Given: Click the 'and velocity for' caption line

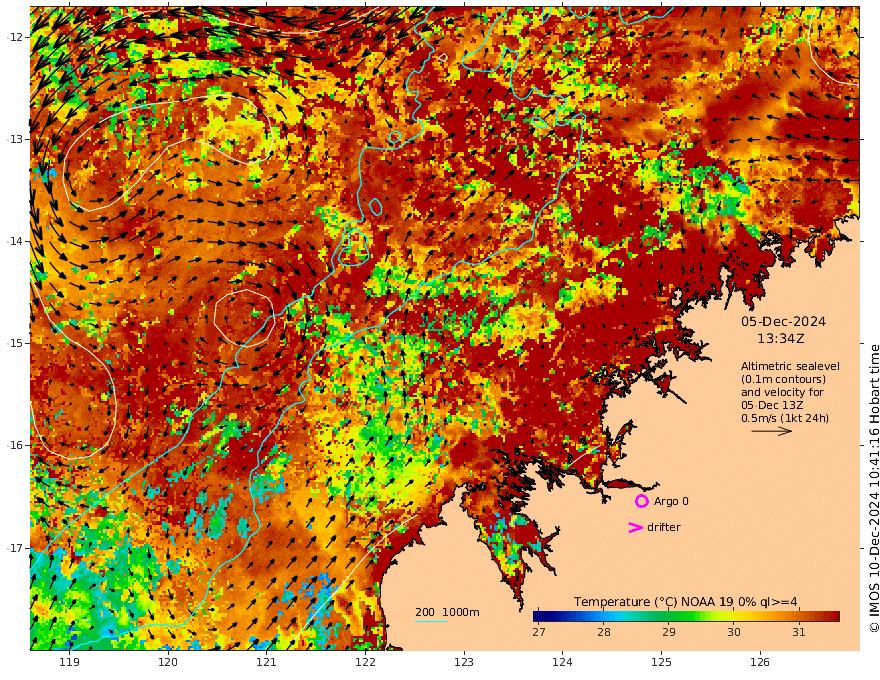Looking at the screenshot, I should tap(782, 392).
